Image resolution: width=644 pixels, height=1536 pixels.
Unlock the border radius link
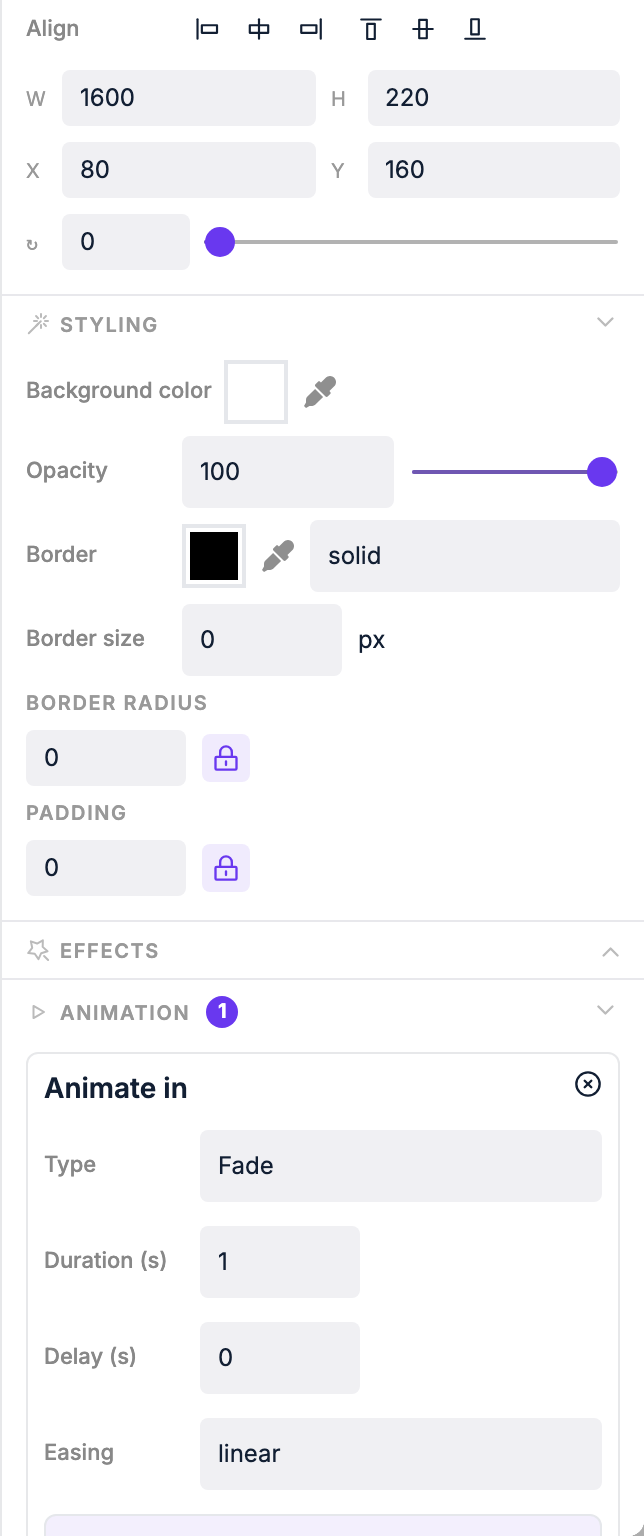(x=225, y=758)
